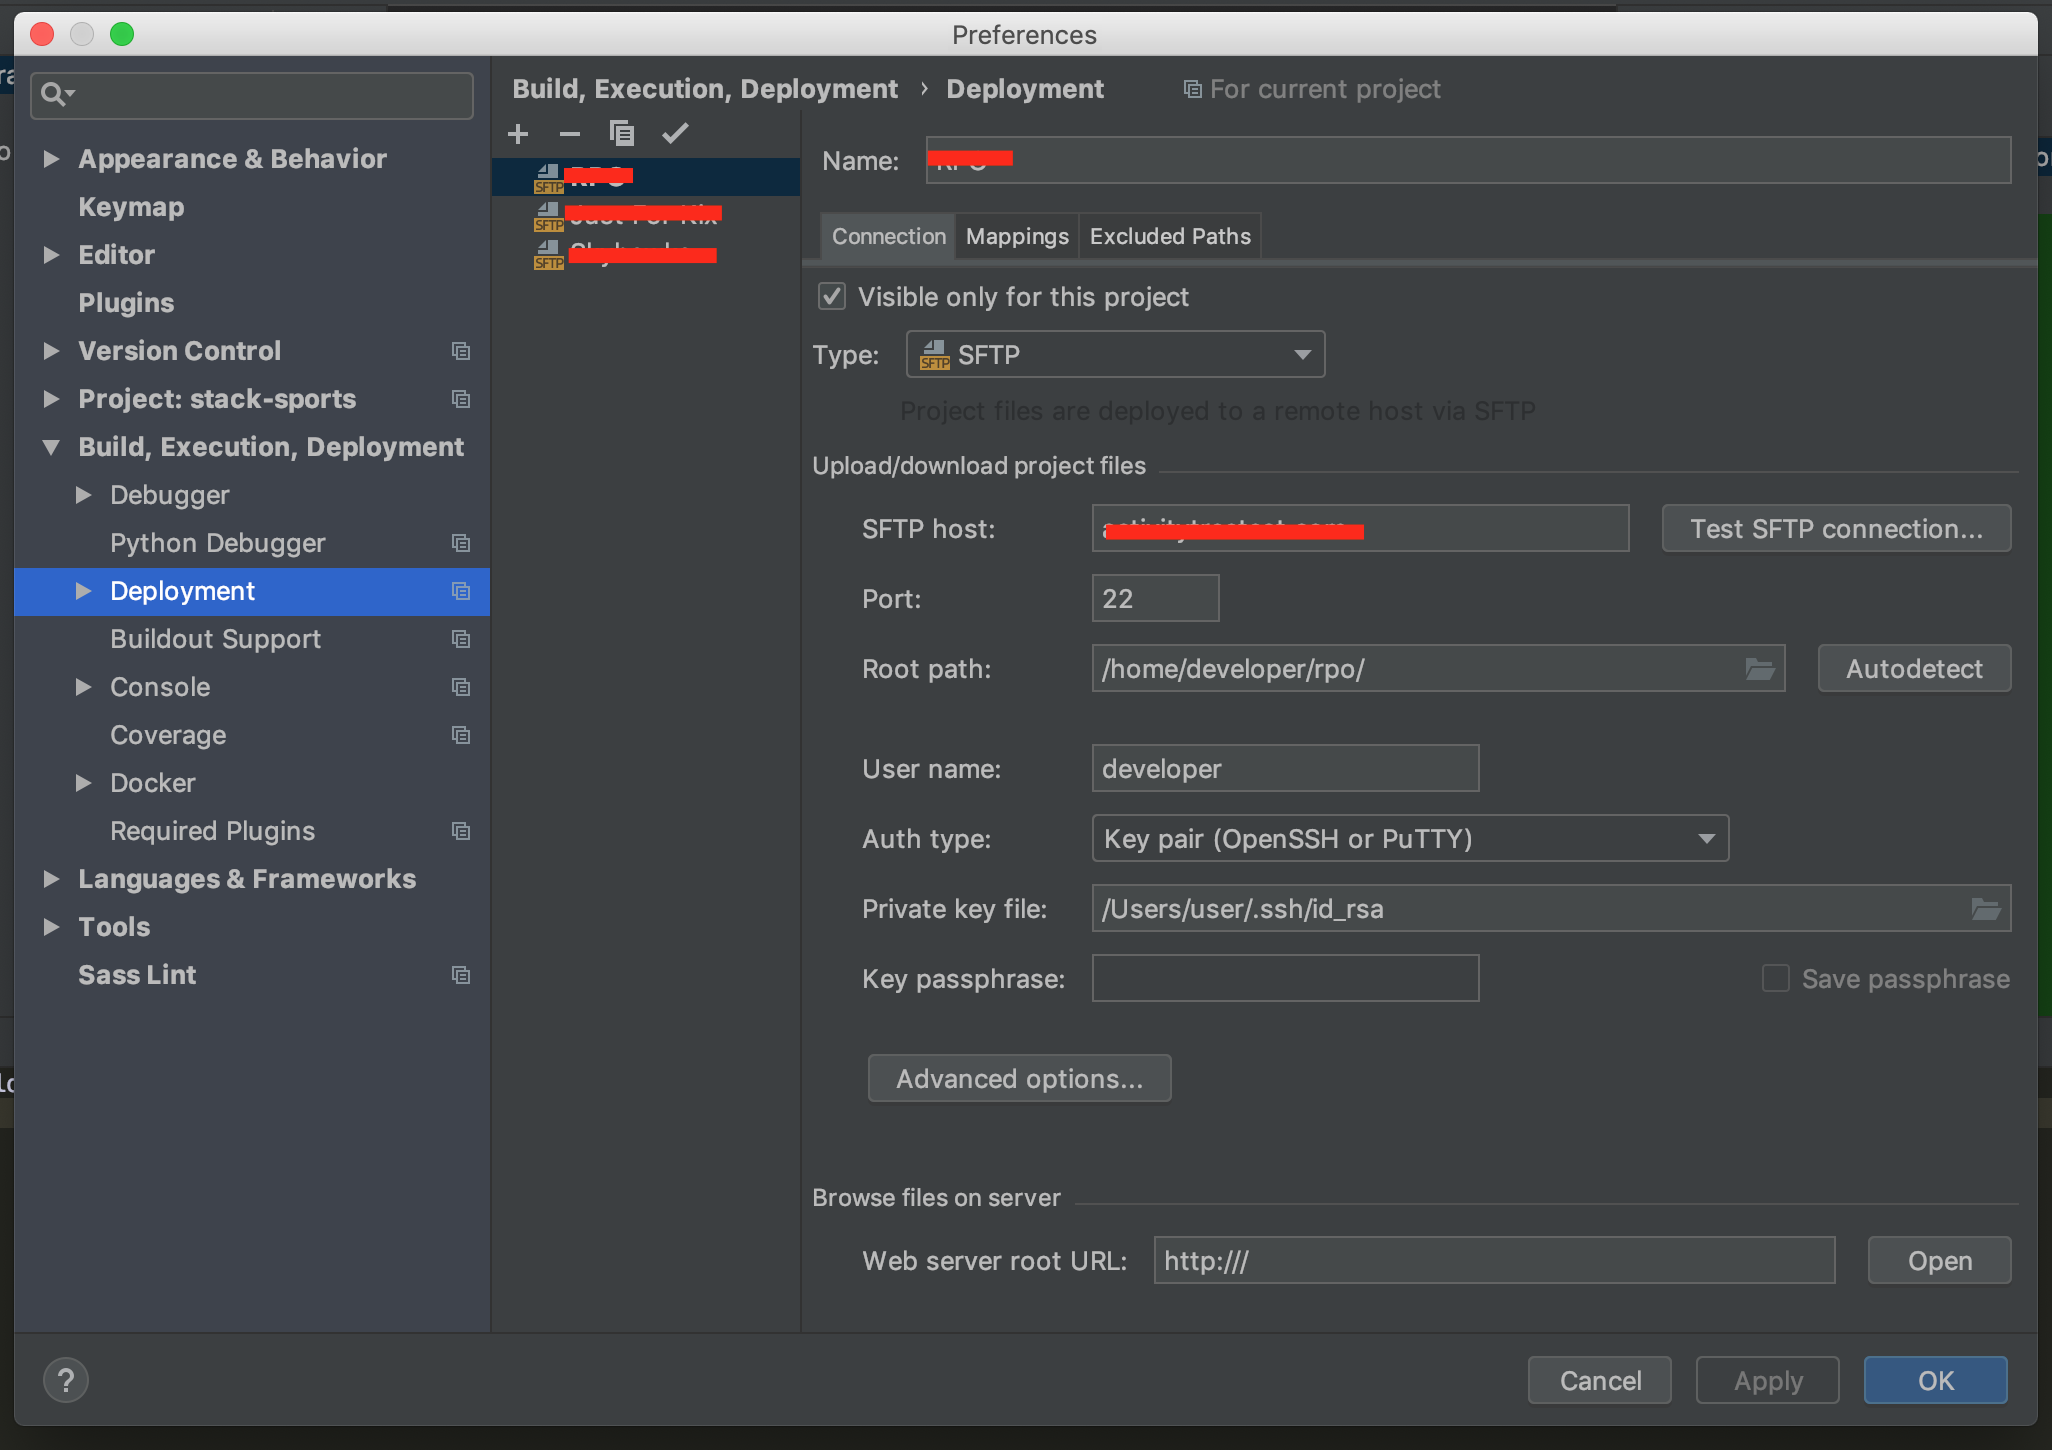Image resolution: width=2052 pixels, height=1450 pixels.
Task: Click the Private key file folder icon
Action: tap(1985, 909)
